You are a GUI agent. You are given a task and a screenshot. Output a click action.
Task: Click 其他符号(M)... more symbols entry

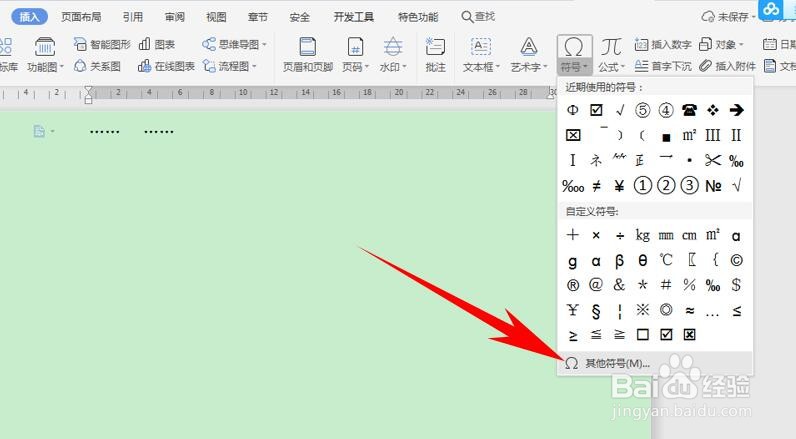coord(655,363)
